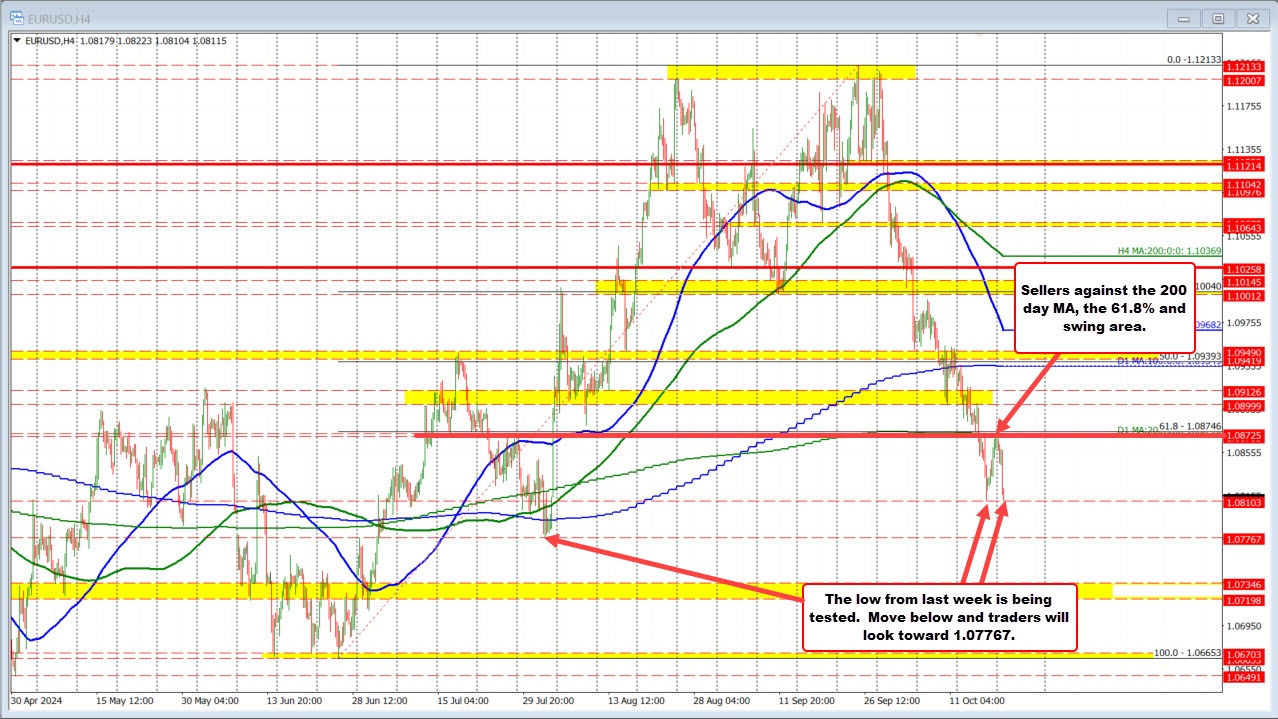
Task: Open the restore-down window control
Action: (x=1218, y=17)
